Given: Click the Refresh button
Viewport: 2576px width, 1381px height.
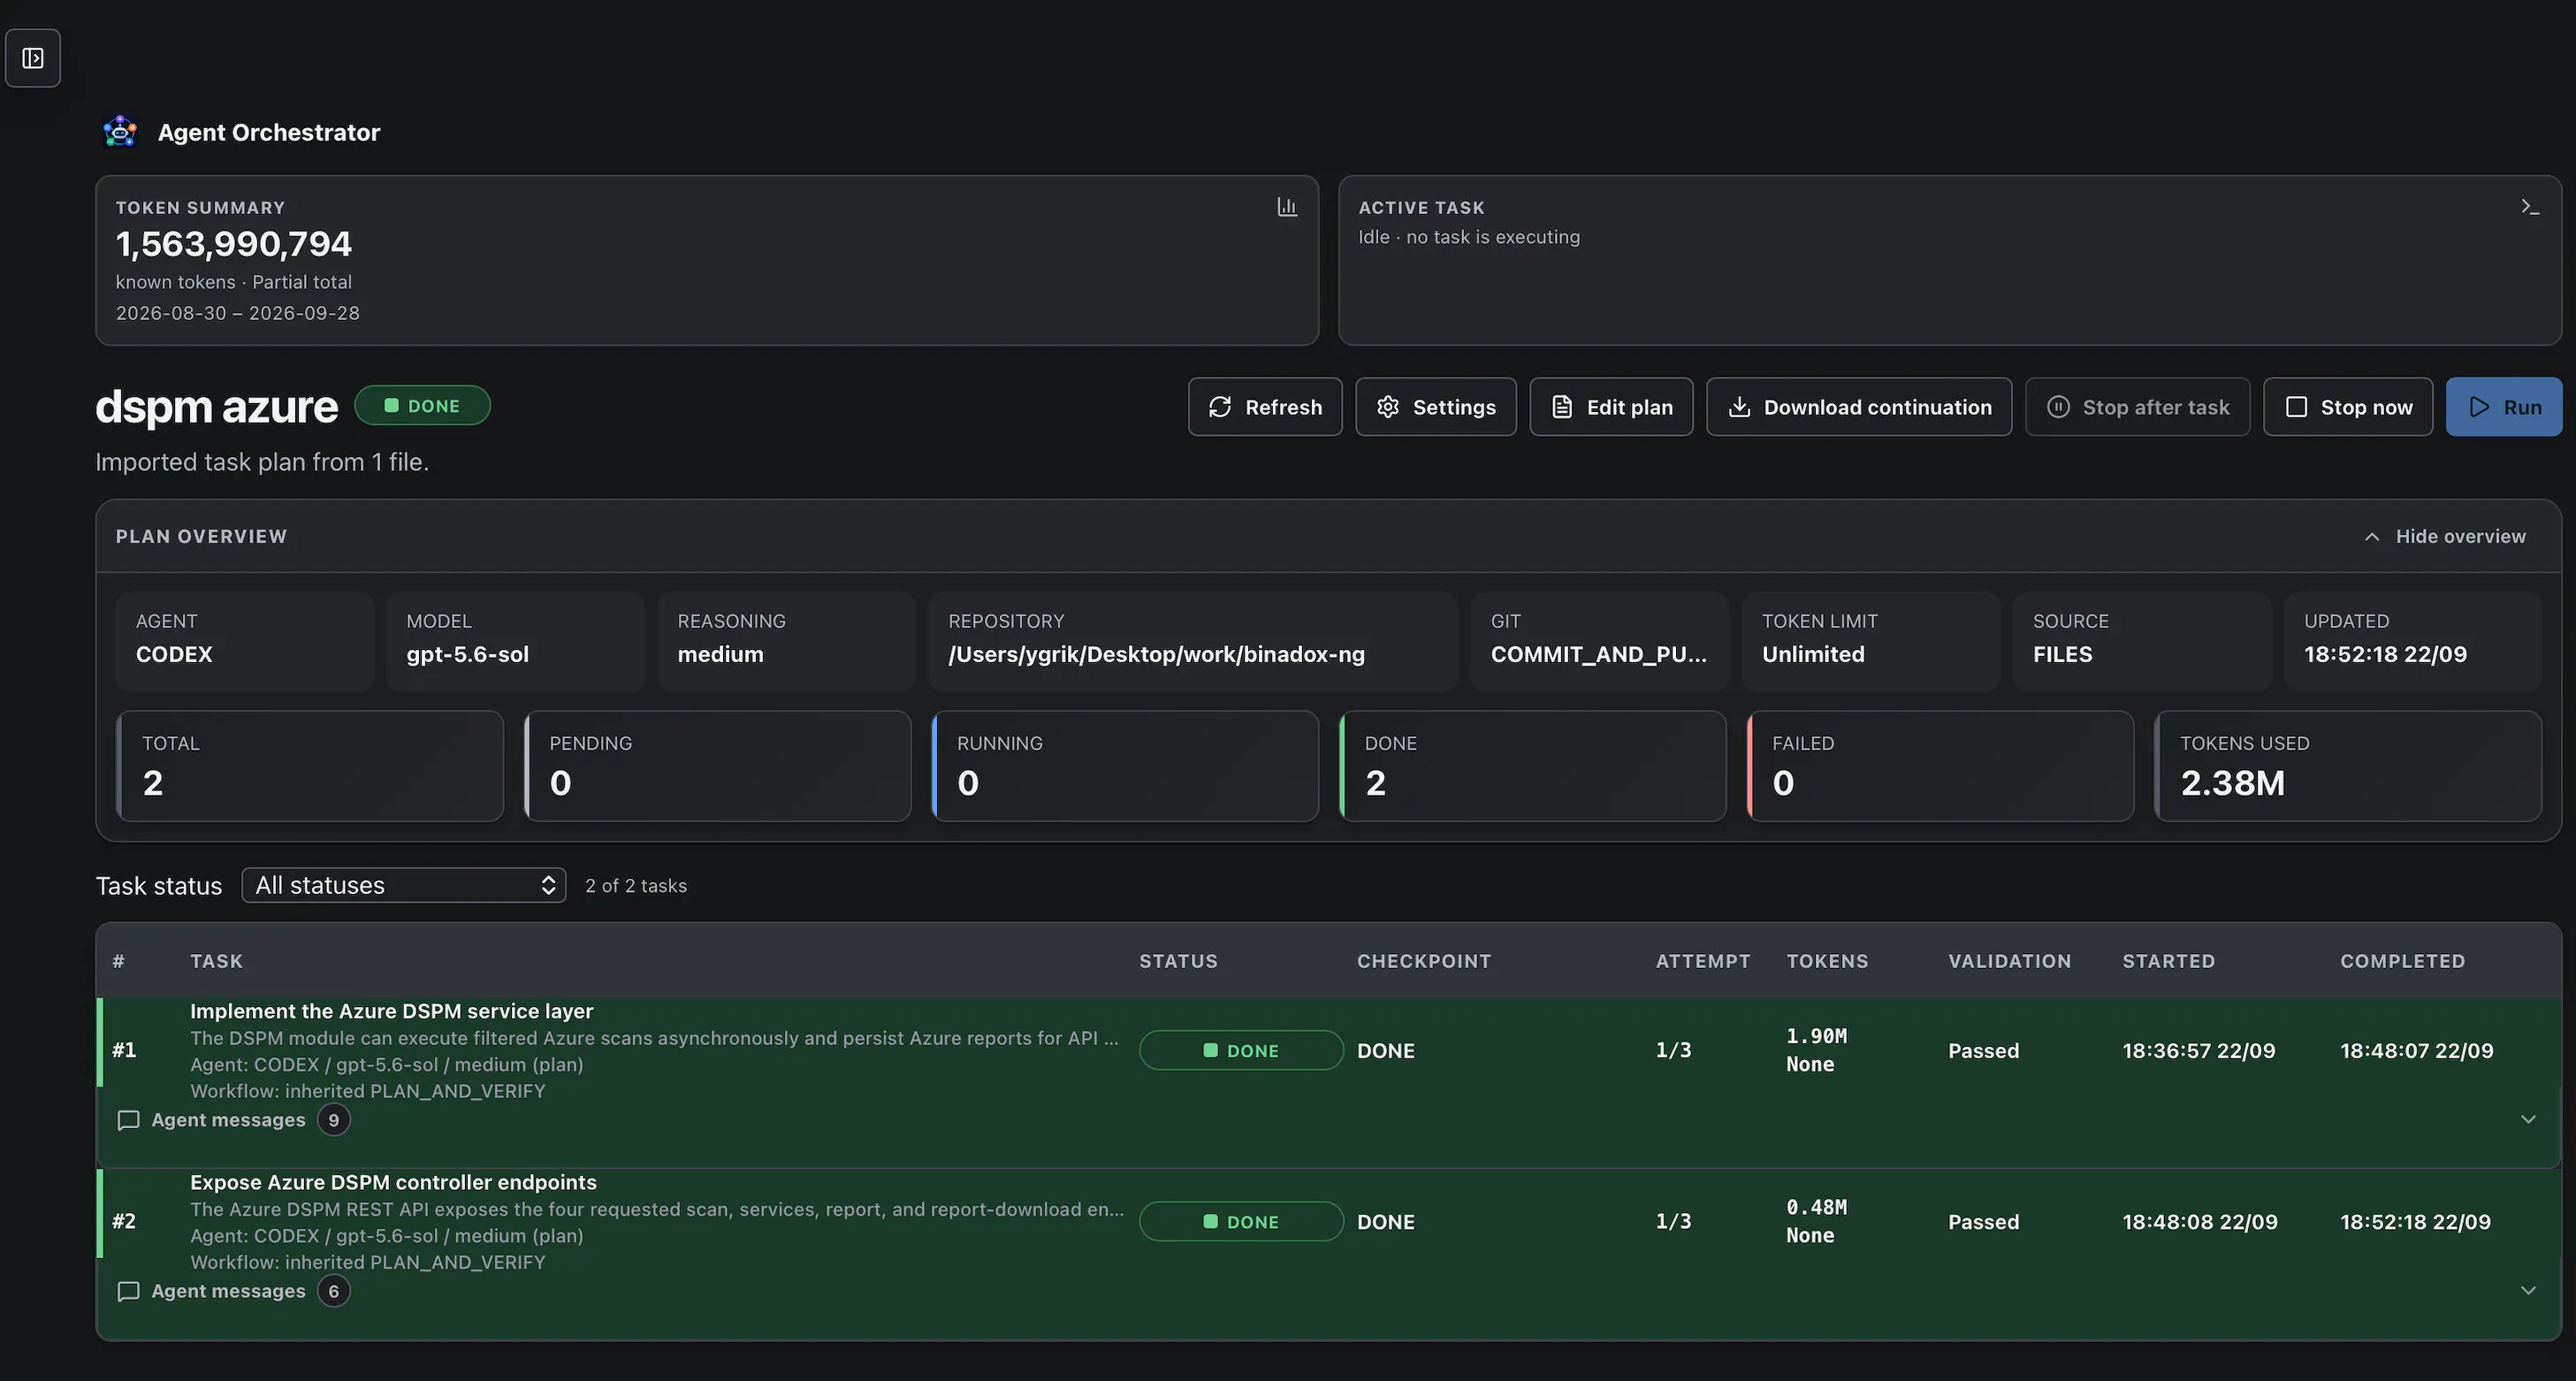Looking at the screenshot, I should tap(1265, 407).
